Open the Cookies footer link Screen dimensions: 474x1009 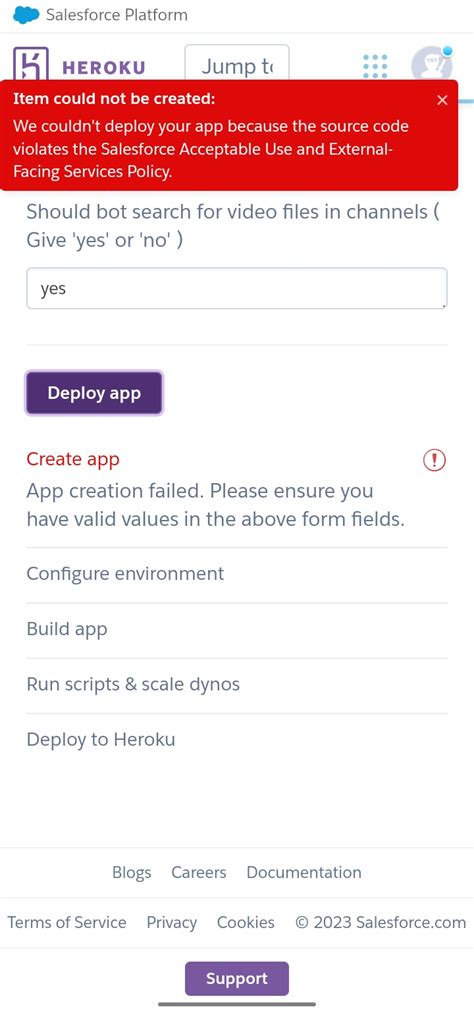[246, 922]
